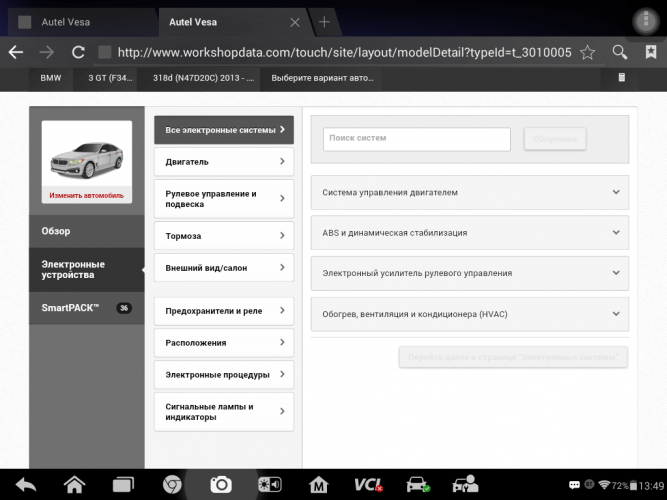The height and width of the screenshot is (500, 667).
Task: Click the URL address bar
Action: coord(345,52)
